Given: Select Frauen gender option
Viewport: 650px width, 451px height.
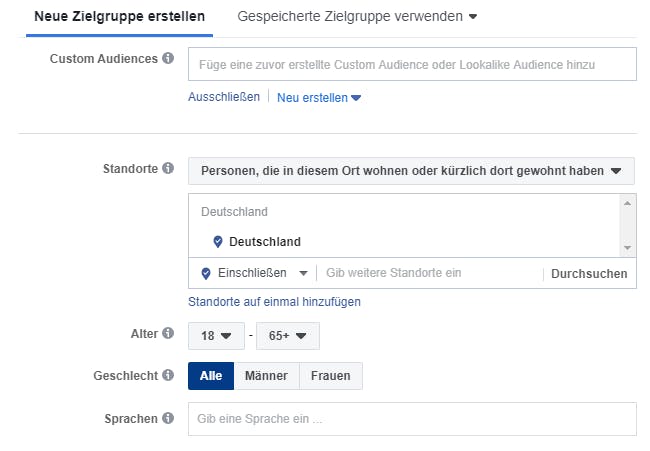Looking at the screenshot, I should tap(331, 376).
